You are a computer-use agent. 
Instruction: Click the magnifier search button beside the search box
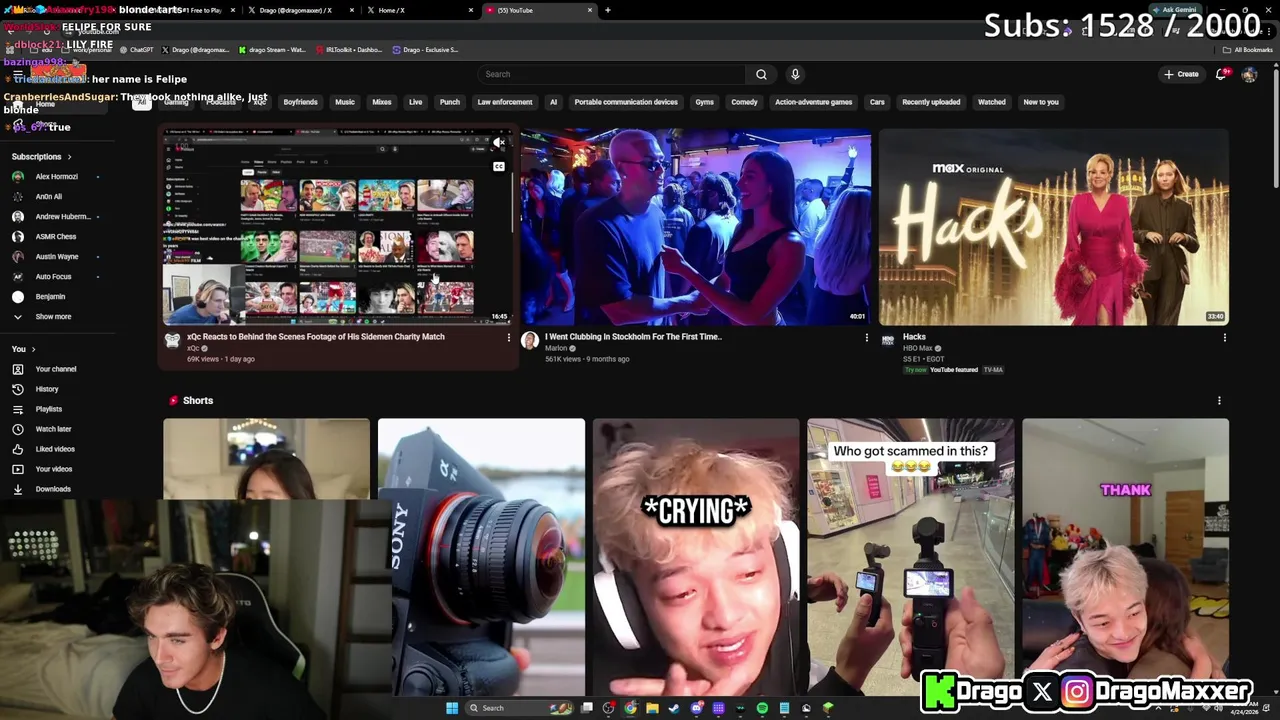click(761, 74)
